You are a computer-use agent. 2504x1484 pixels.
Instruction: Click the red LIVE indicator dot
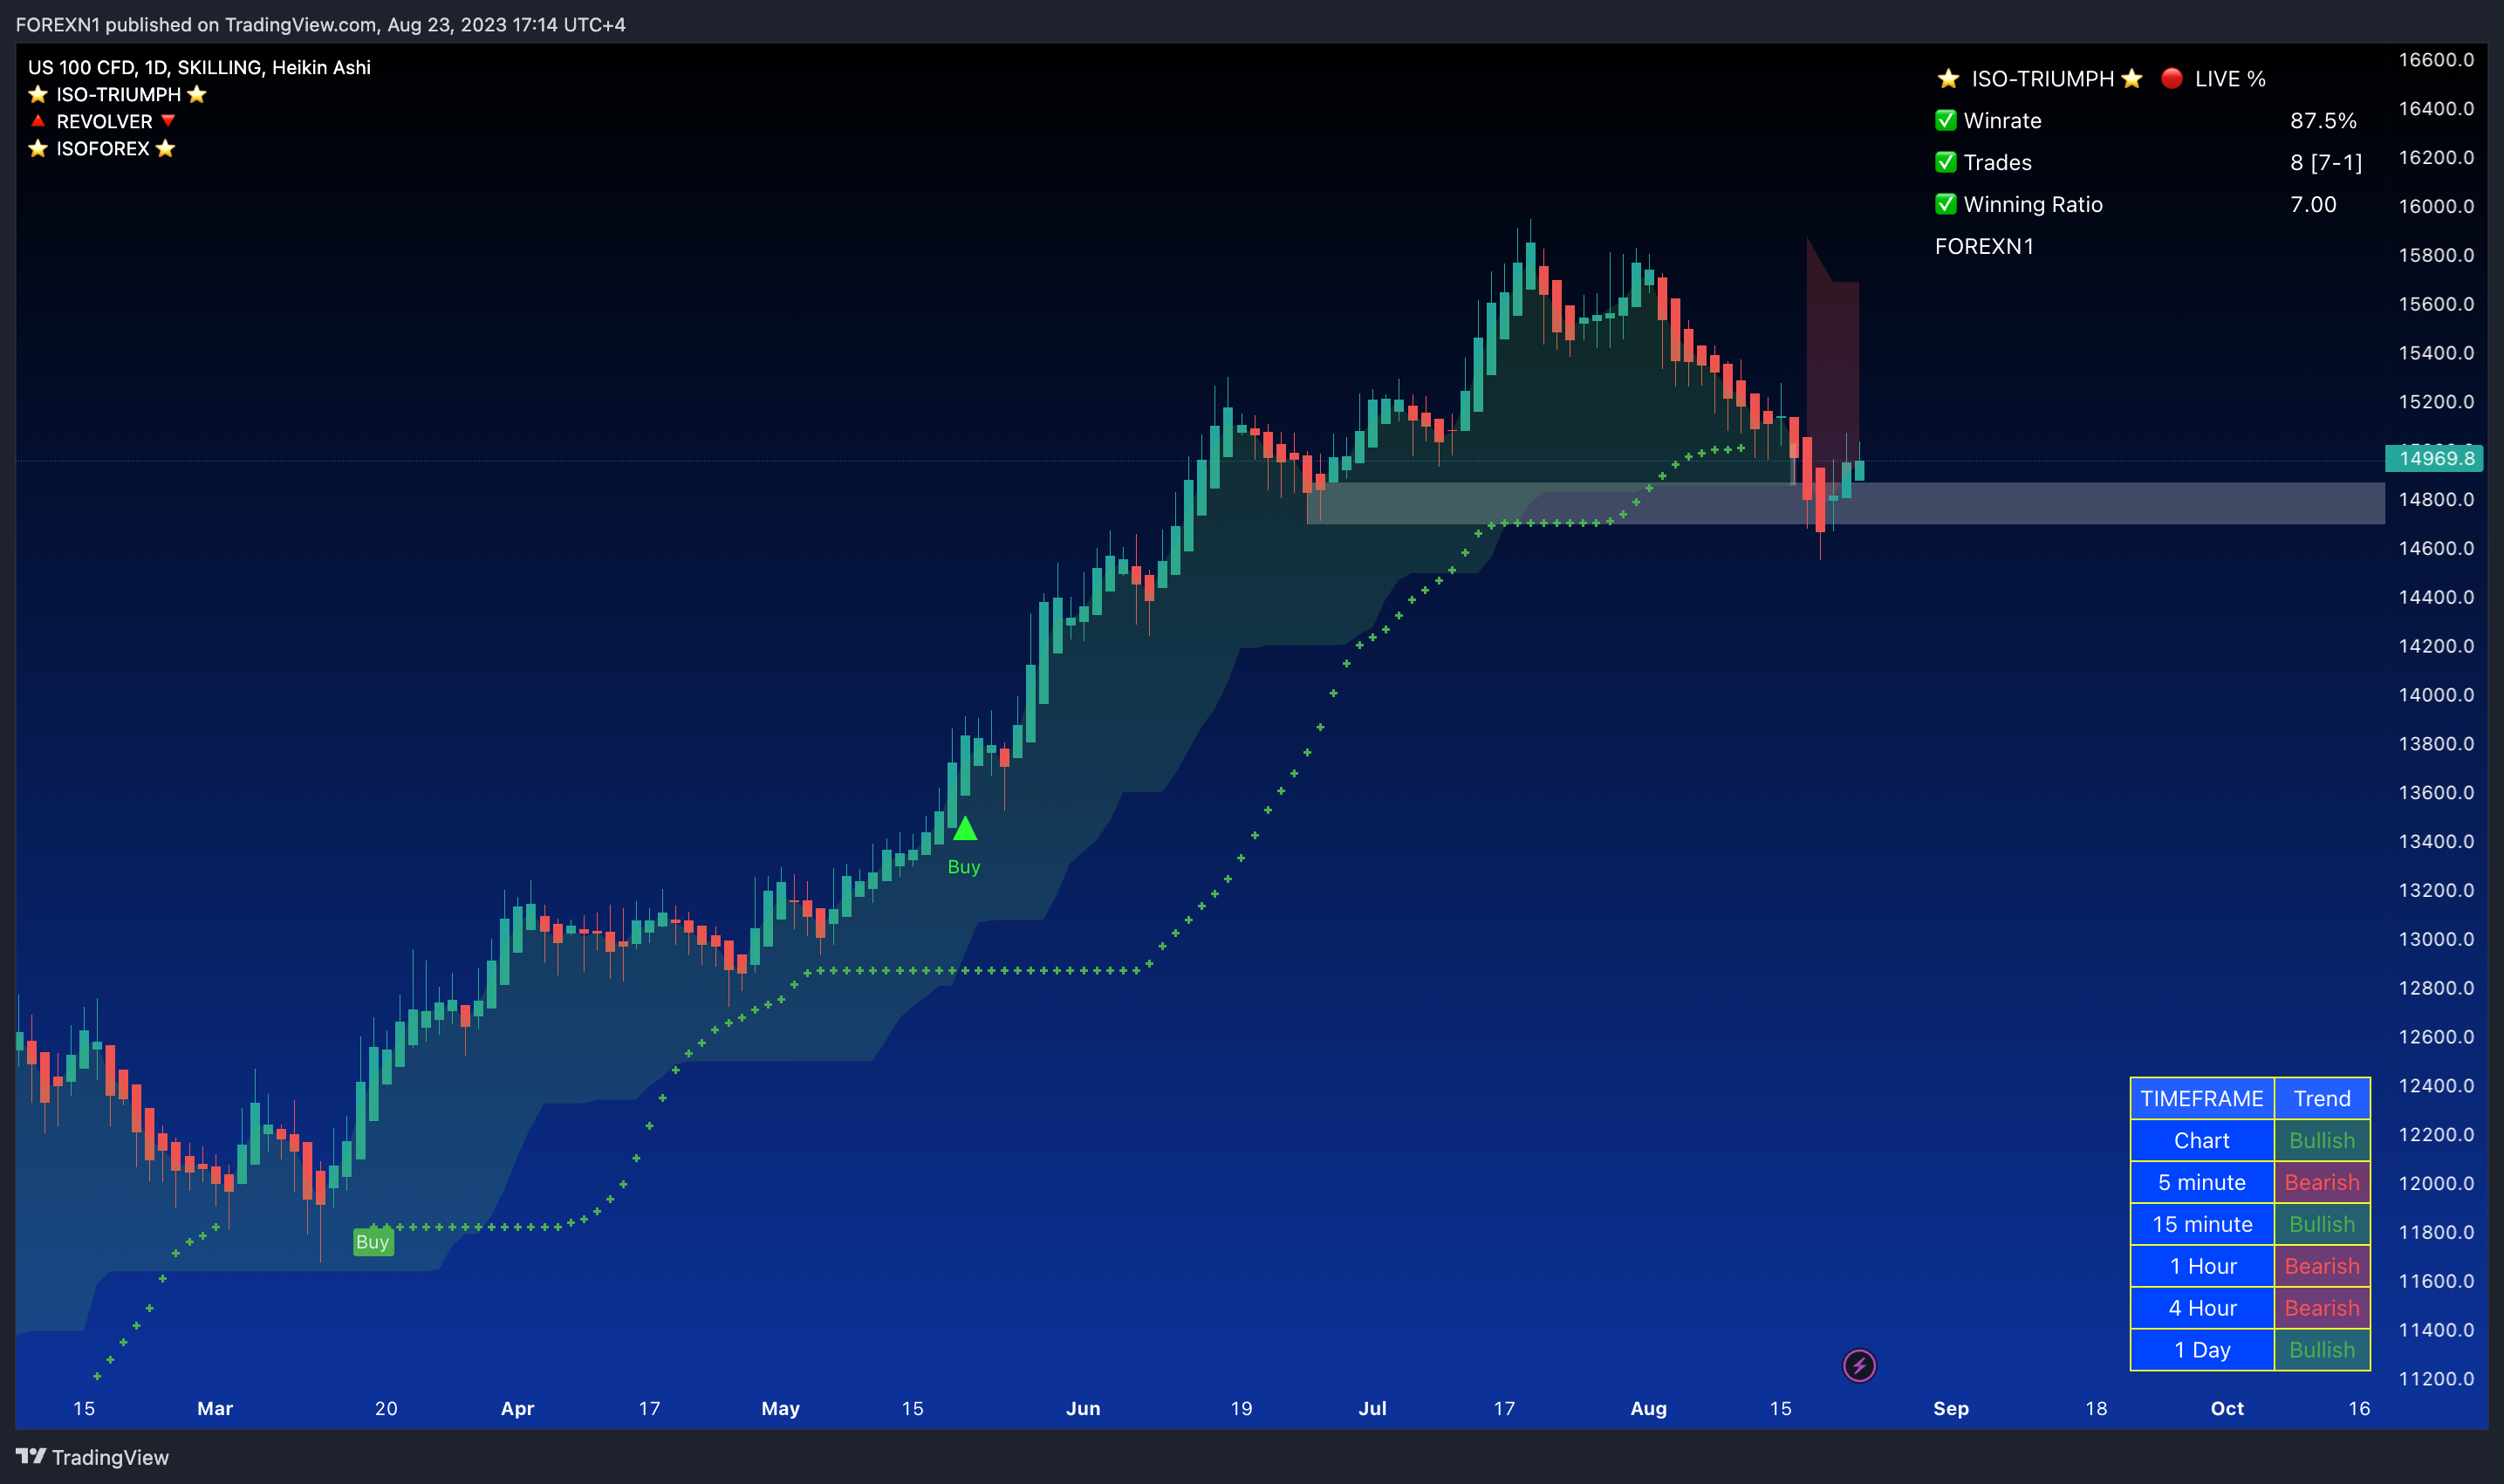(2171, 78)
